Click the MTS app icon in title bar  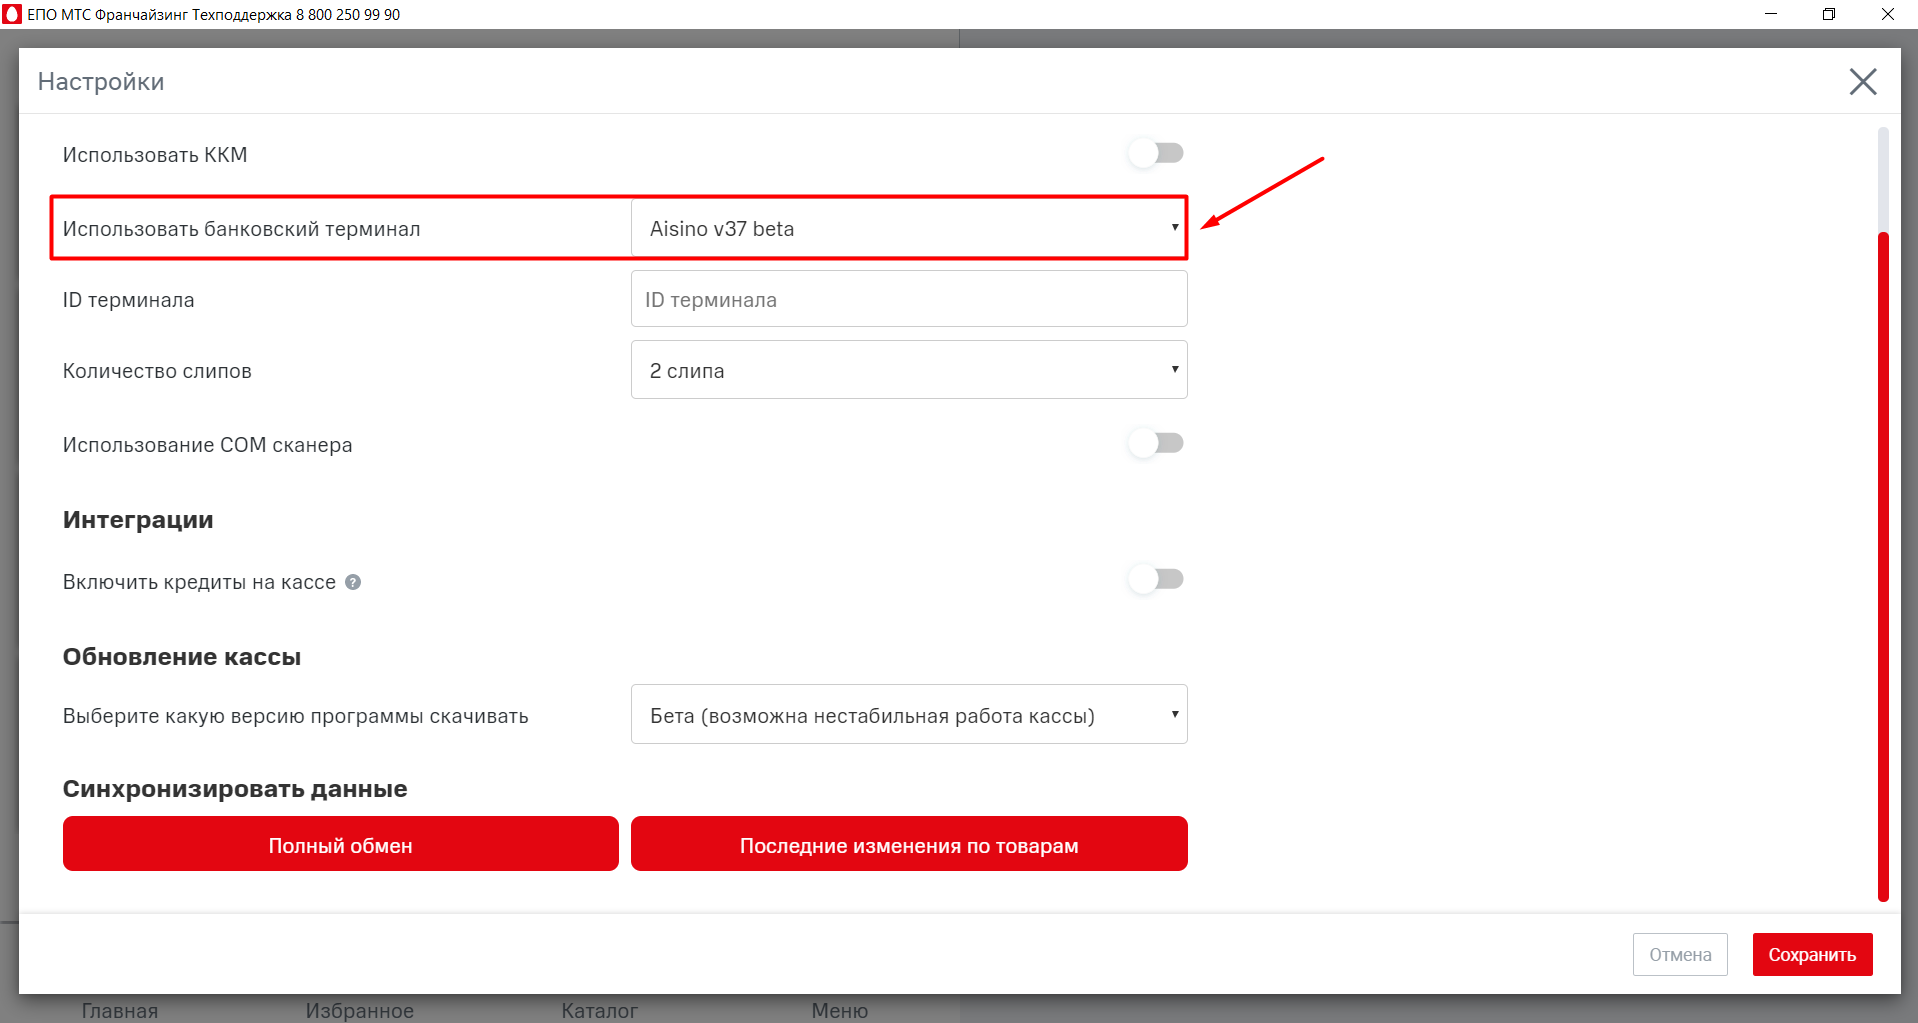[x=12, y=14]
